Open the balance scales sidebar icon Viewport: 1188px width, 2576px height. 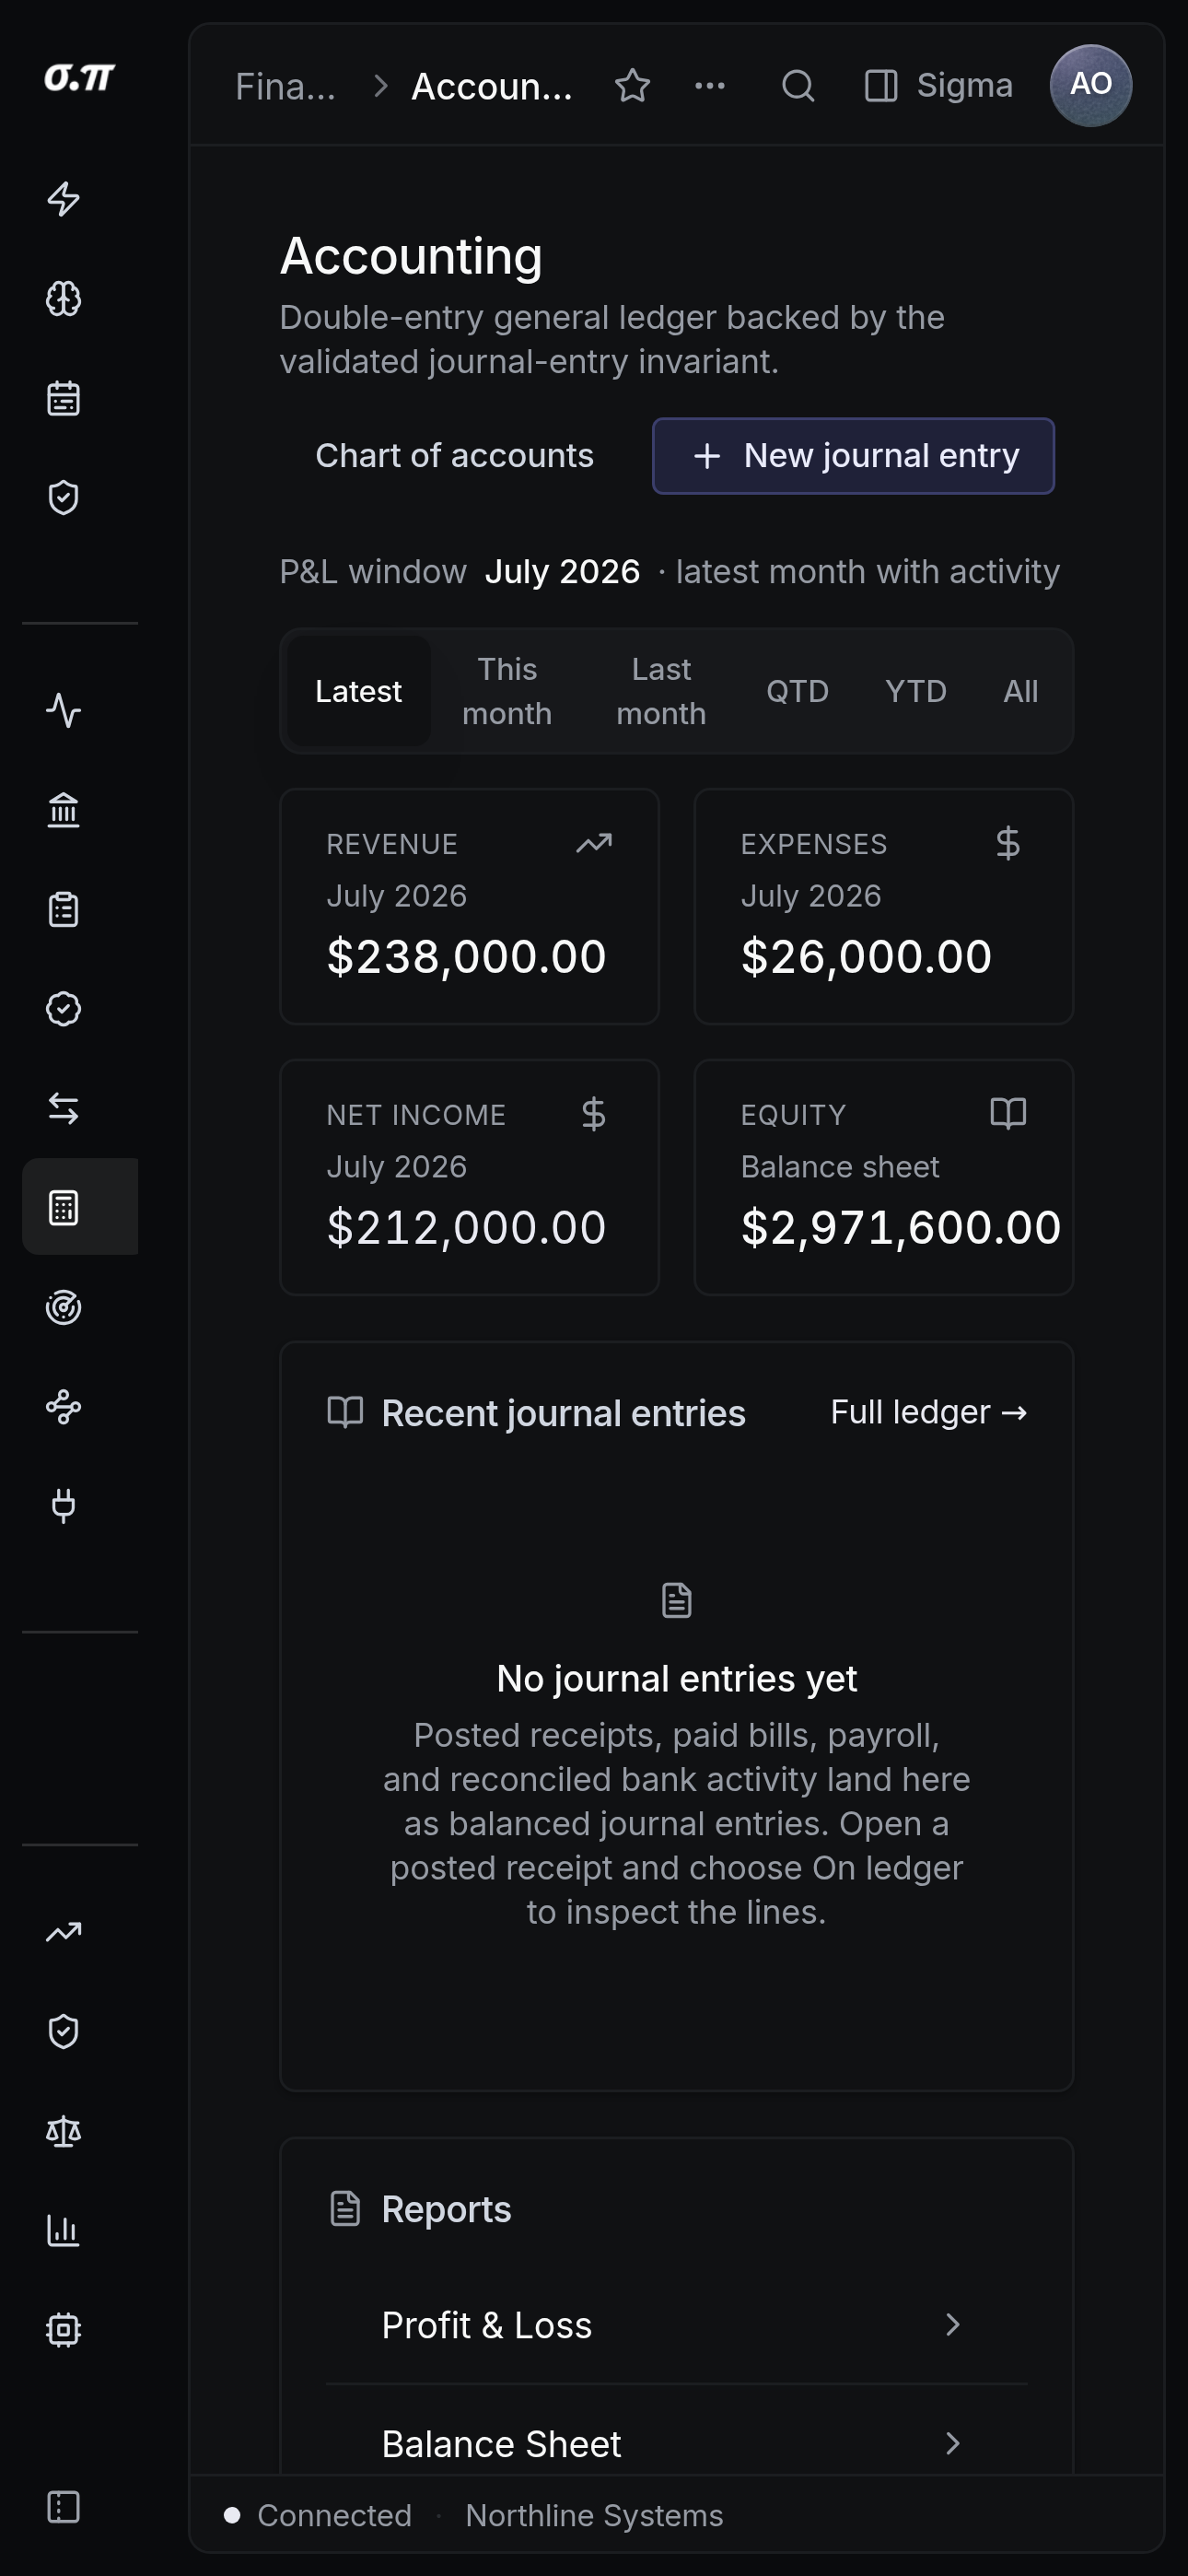[64, 2132]
